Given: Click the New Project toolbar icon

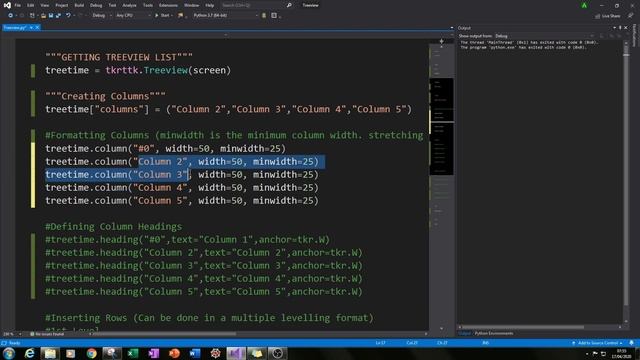Looking at the screenshot, I should [x=32, y=16].
